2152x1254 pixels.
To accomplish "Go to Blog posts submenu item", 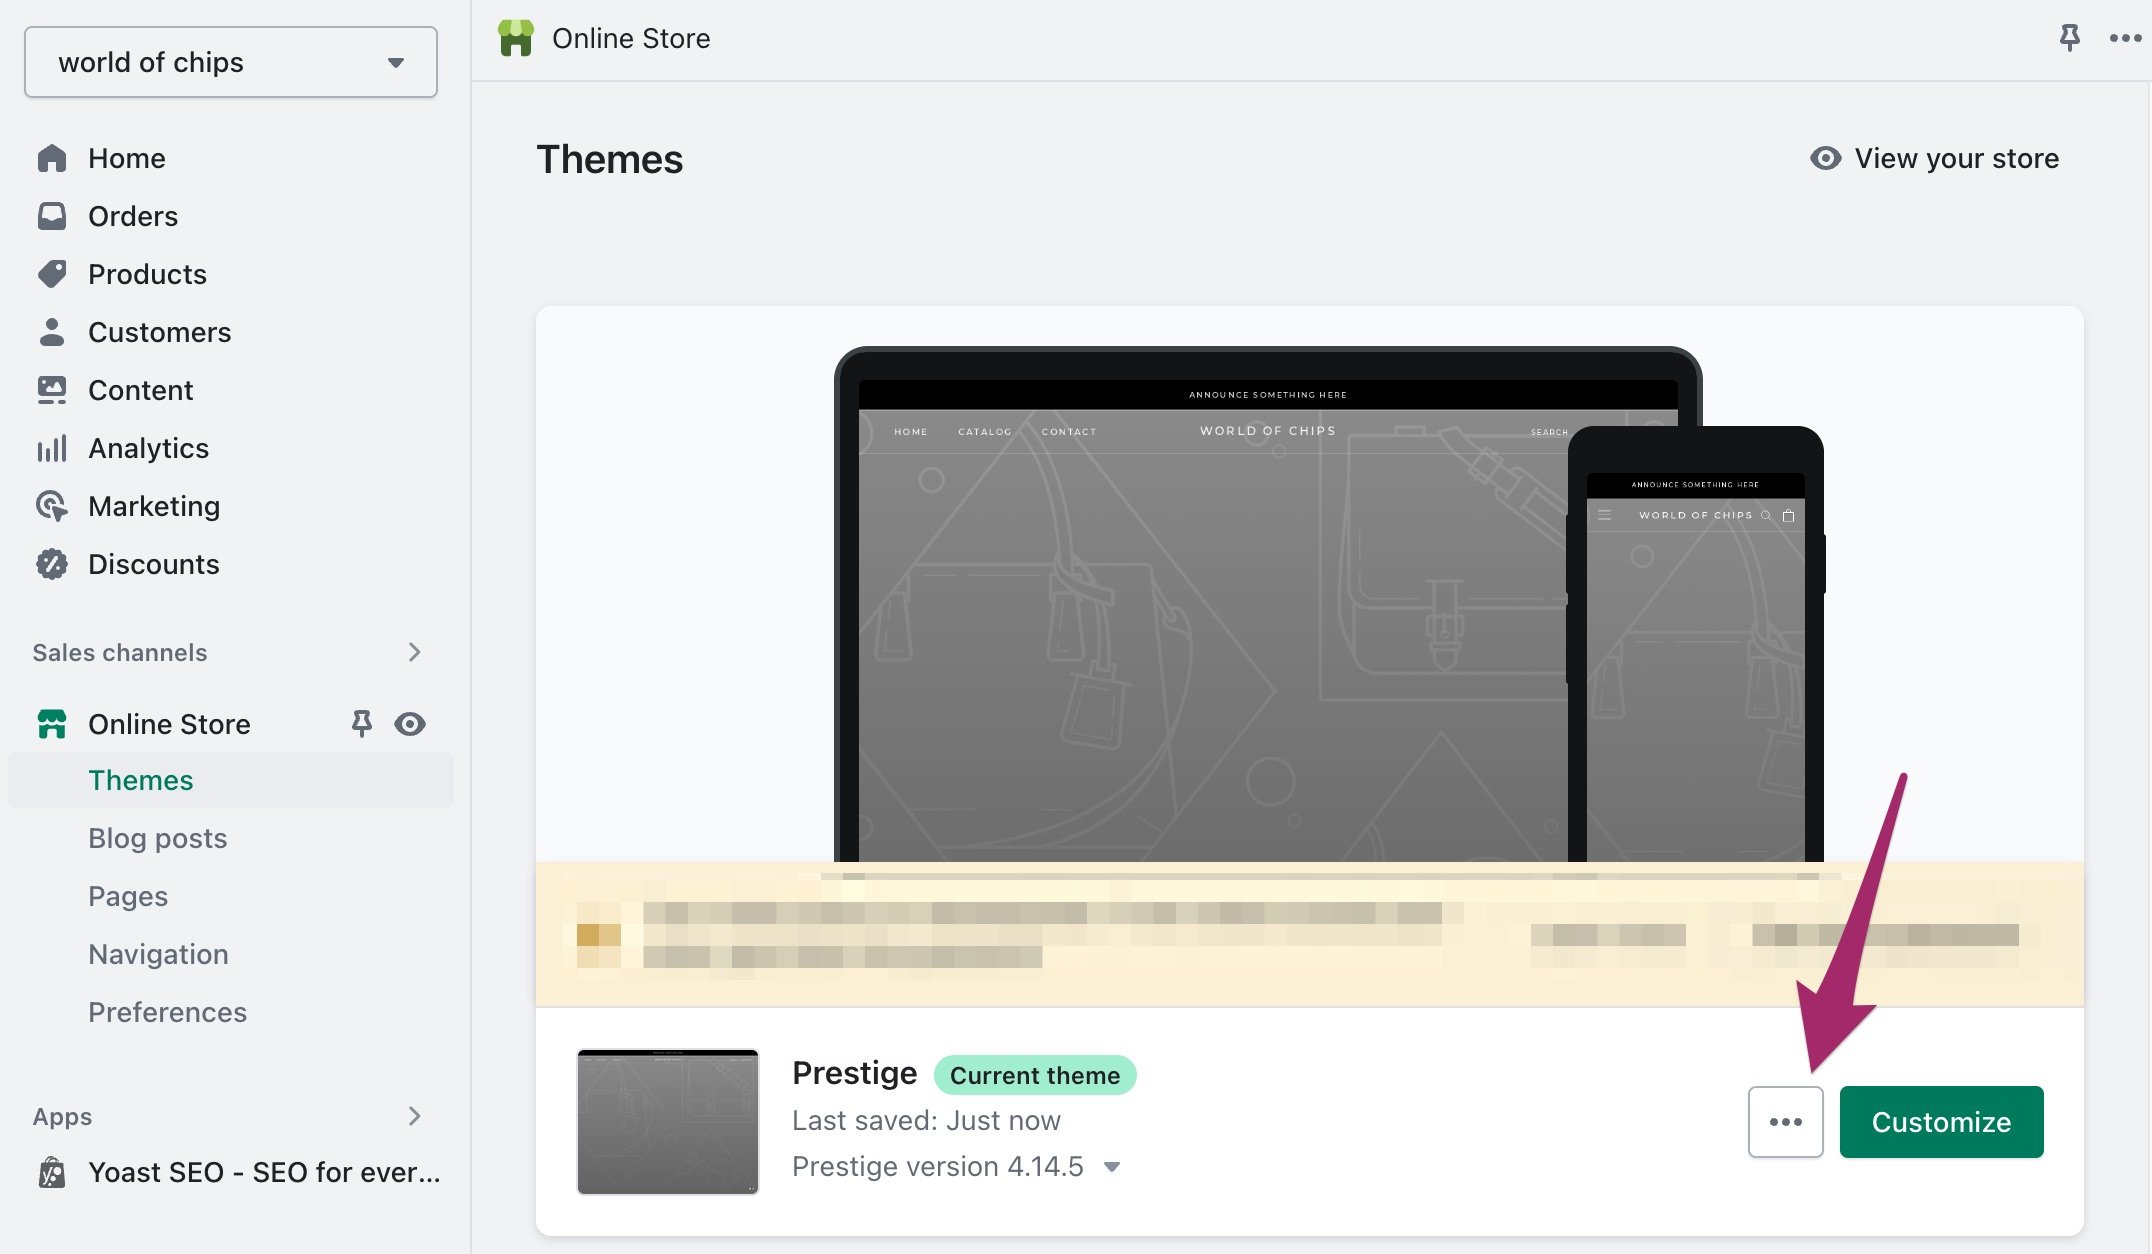I will pos(157,838).
